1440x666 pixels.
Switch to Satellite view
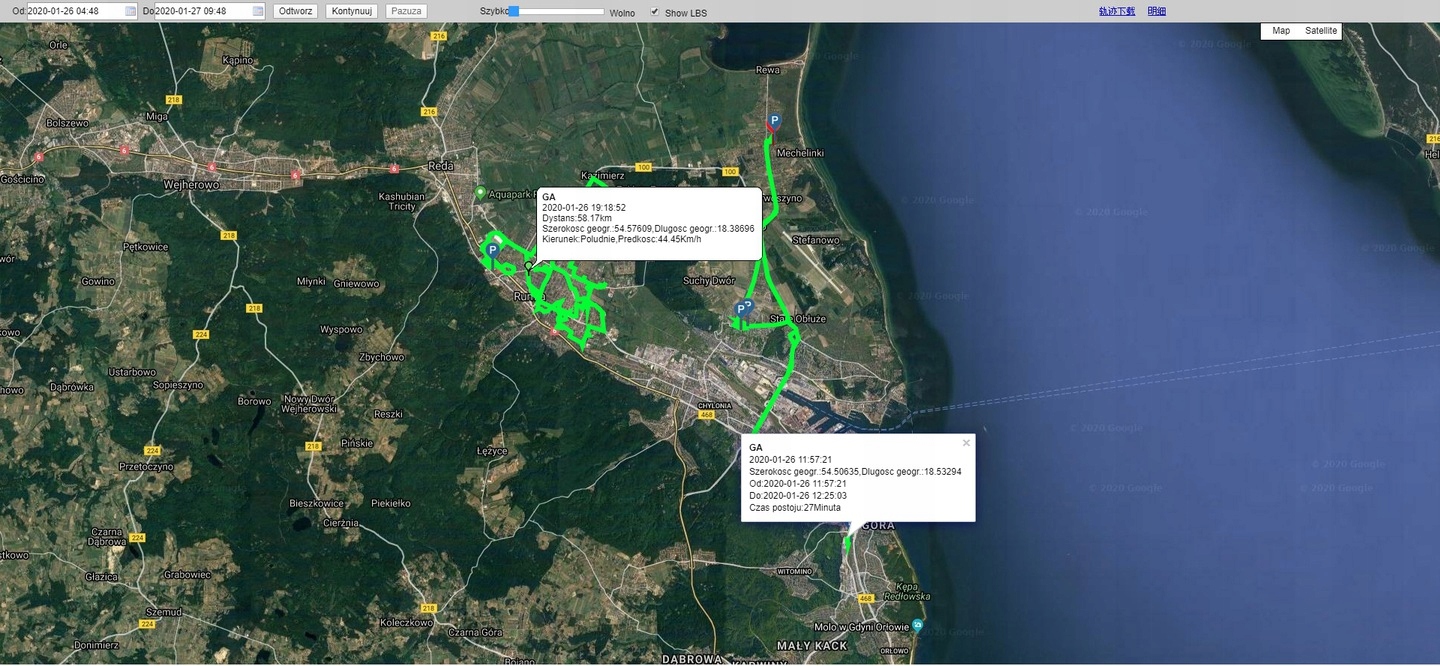tap(1320, 31)
